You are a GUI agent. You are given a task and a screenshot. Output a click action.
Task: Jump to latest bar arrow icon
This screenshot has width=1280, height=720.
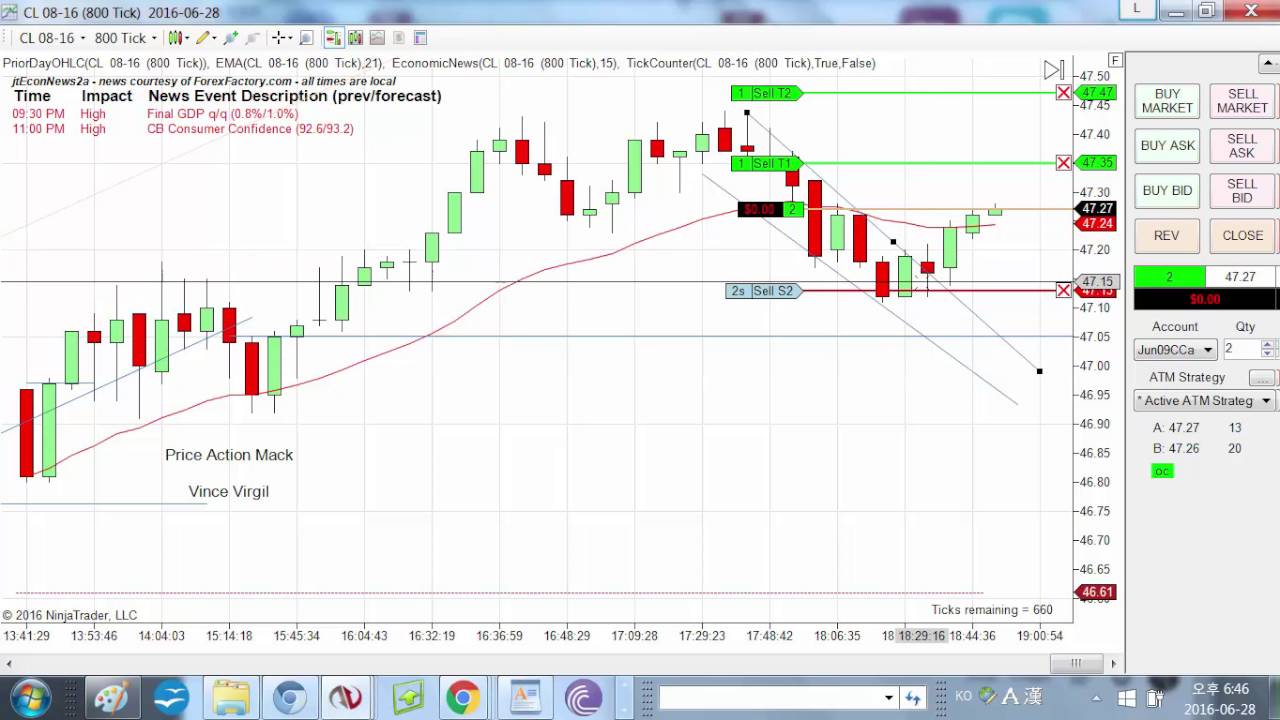1053,70
